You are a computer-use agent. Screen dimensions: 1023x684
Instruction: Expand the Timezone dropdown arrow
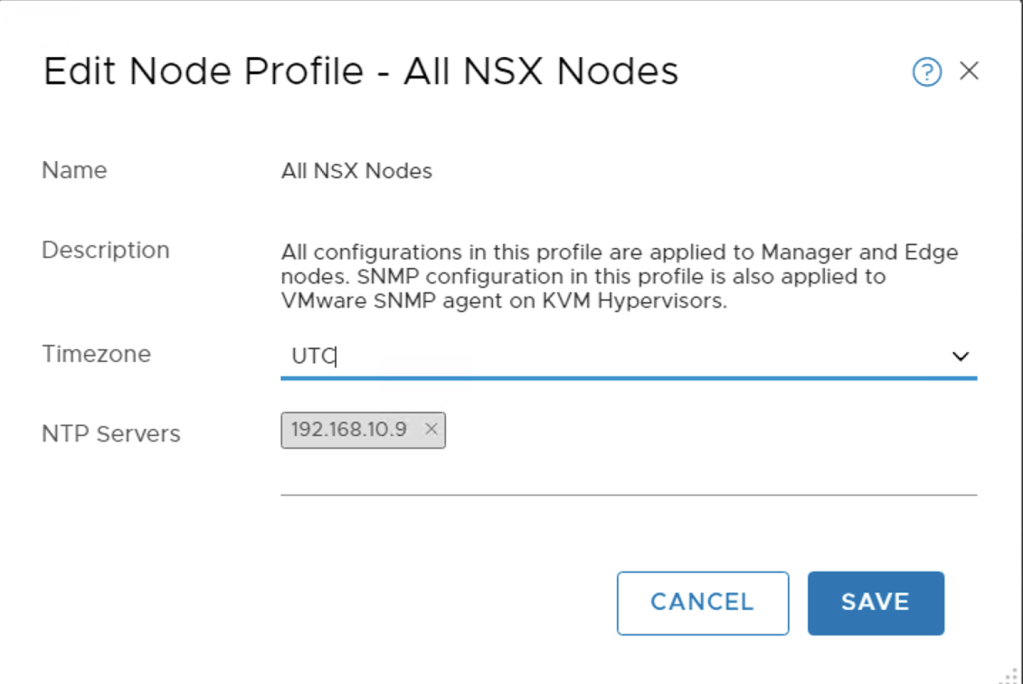click(961, 357)
